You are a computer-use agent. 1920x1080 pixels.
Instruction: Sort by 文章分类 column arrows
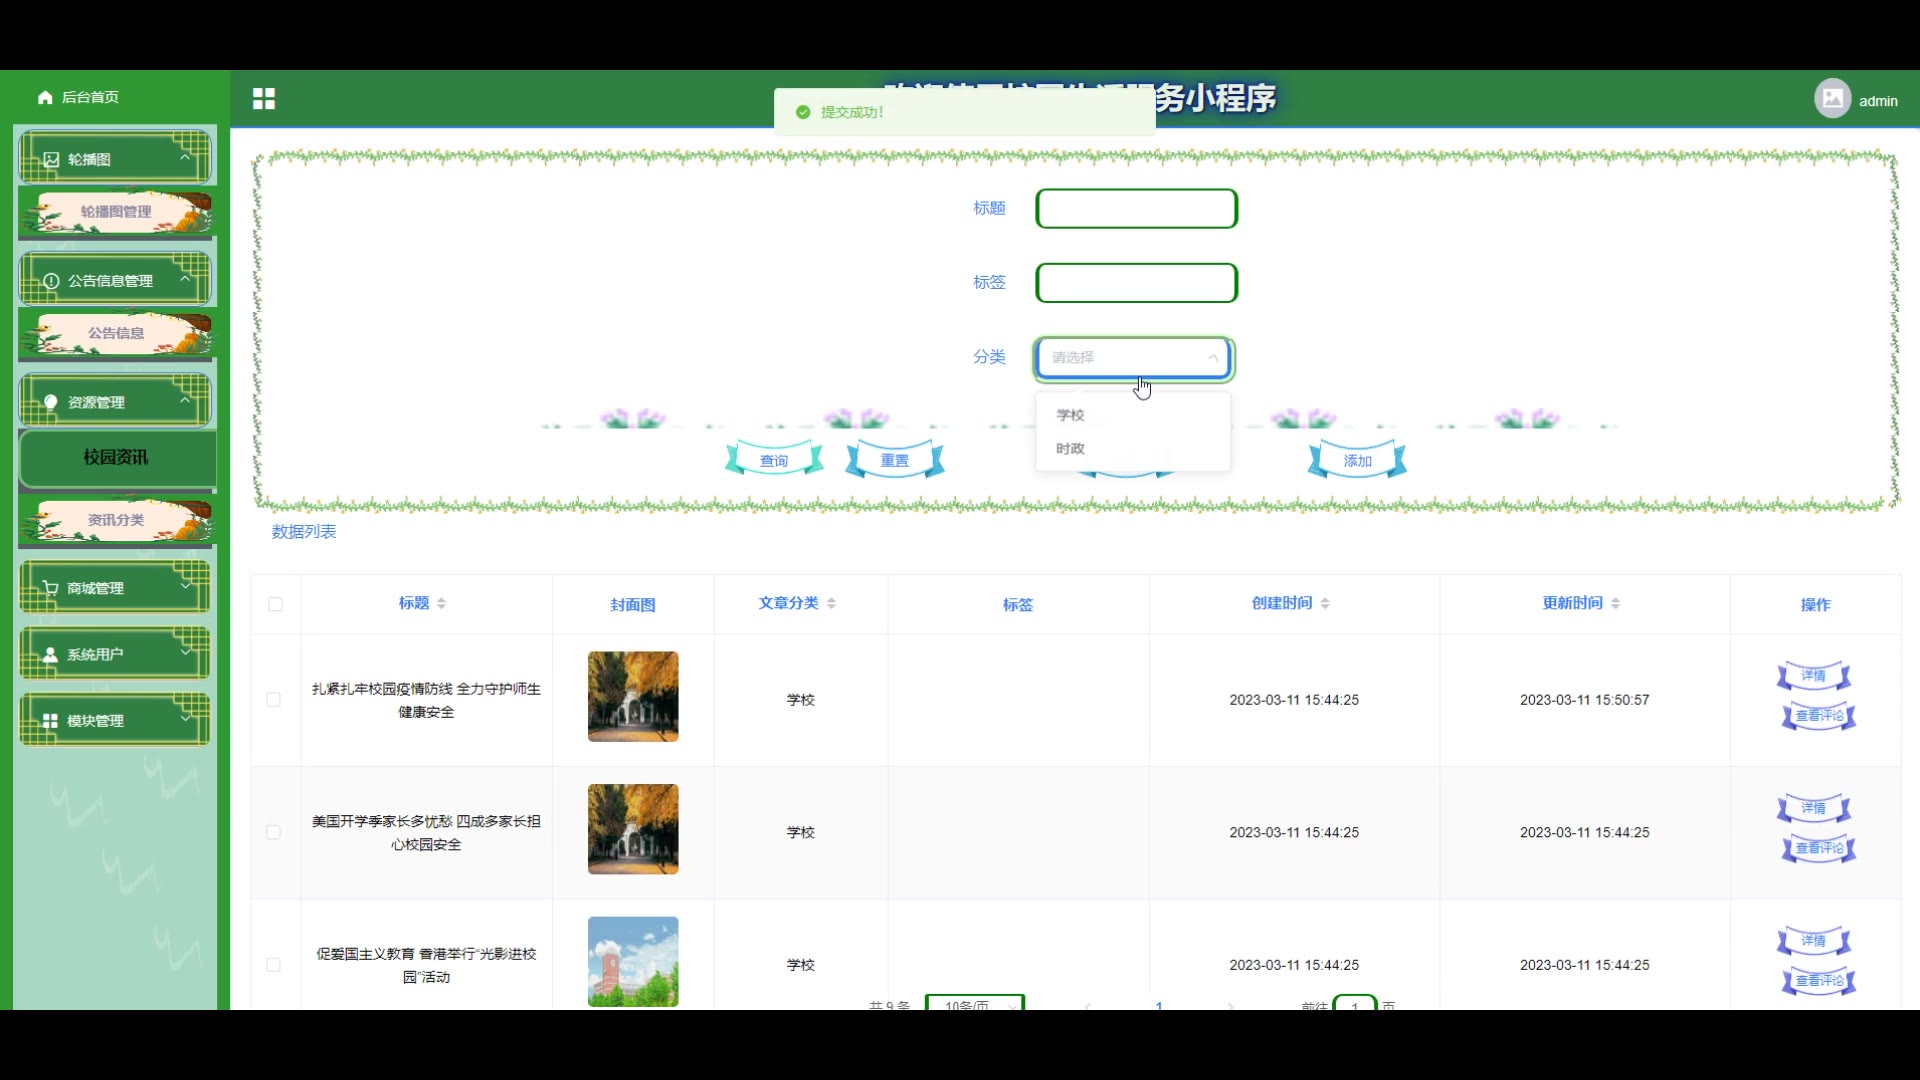831,604
